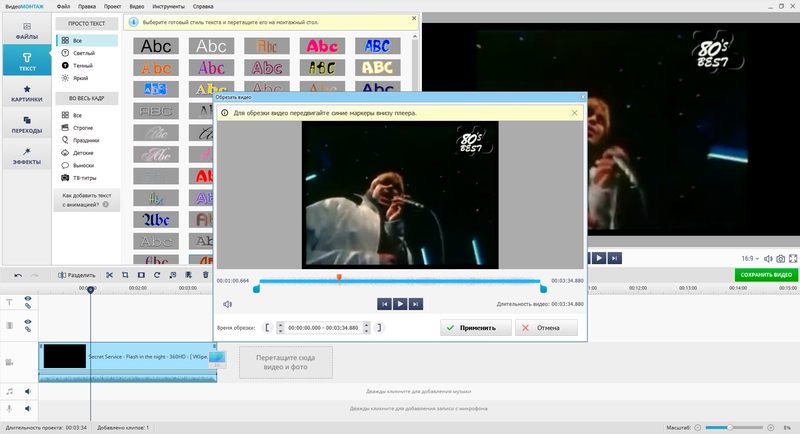800x434 pixels.
Task: Click the left blue trim marker
Action: [x=256, y=289]
